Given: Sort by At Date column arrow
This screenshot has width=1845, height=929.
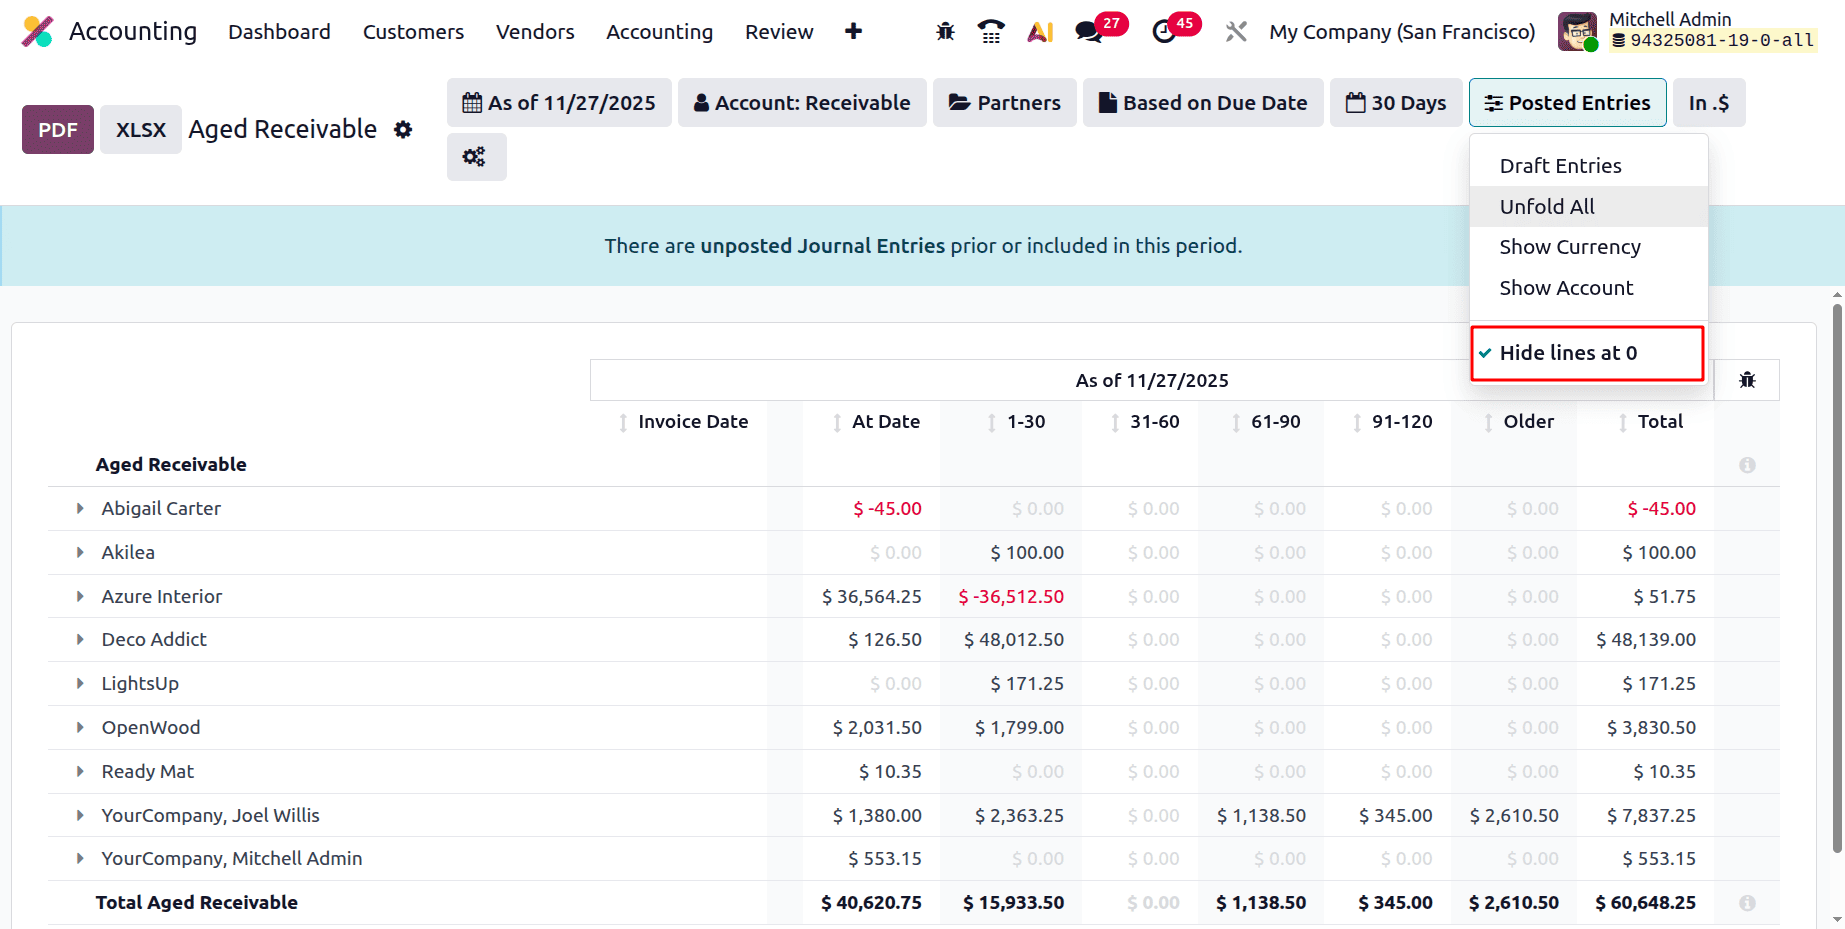Looking at the screenshot, I should (x=837, y=423).
